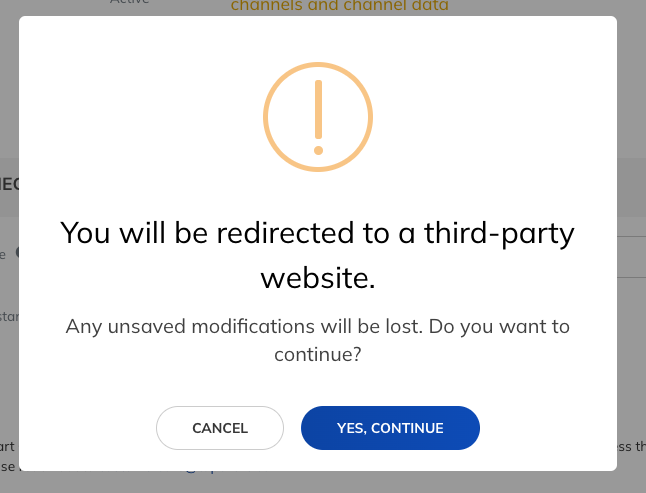Confirm redirect with Yes, Continue button

(390, 428)
